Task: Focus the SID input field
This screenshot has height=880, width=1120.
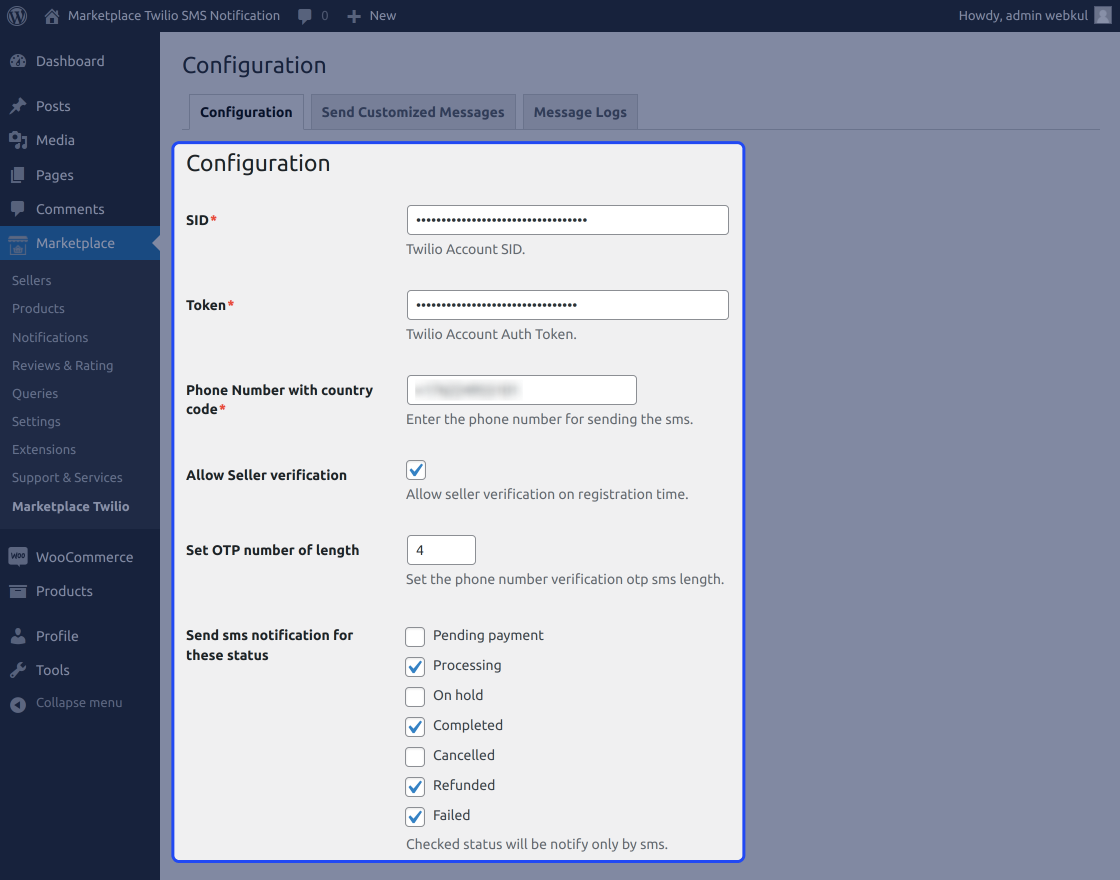Action: coord(568,220)
